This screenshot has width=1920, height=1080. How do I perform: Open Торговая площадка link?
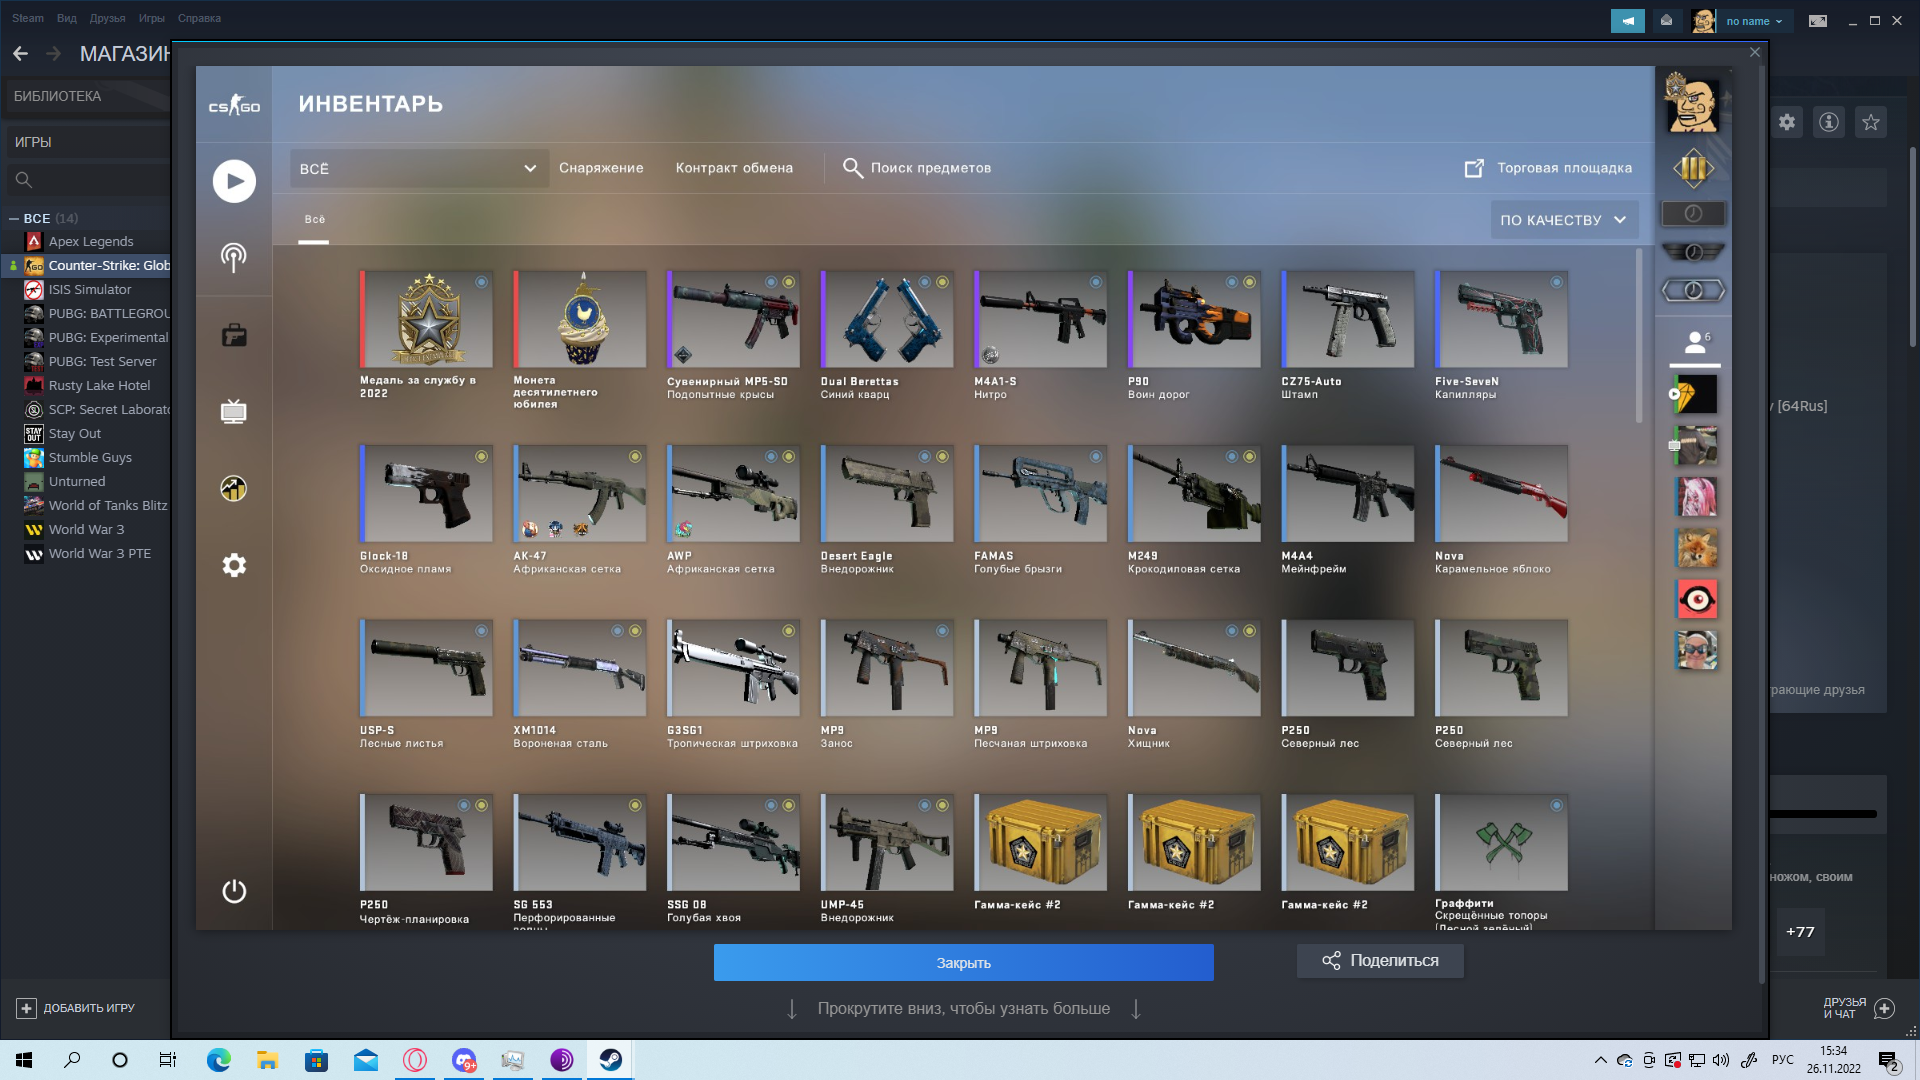1549,168
